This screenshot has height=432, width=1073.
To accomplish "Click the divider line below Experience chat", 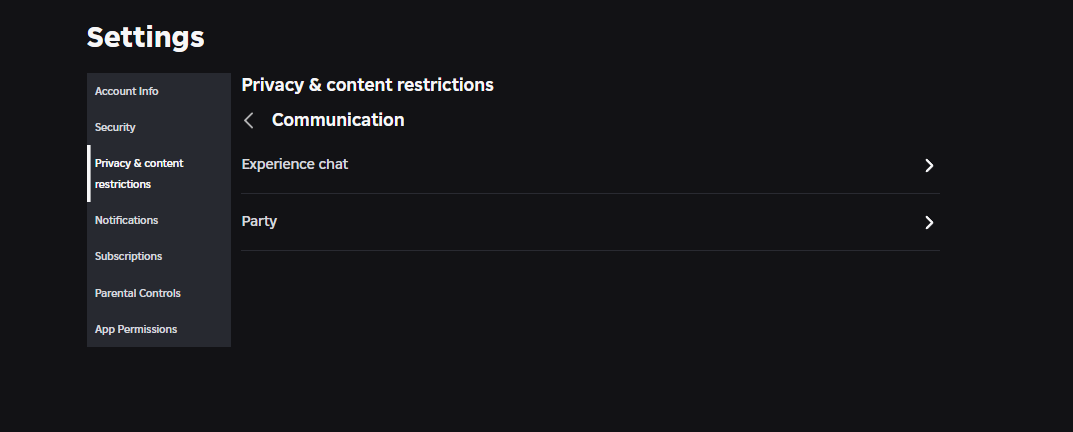I will pos(590,193).
